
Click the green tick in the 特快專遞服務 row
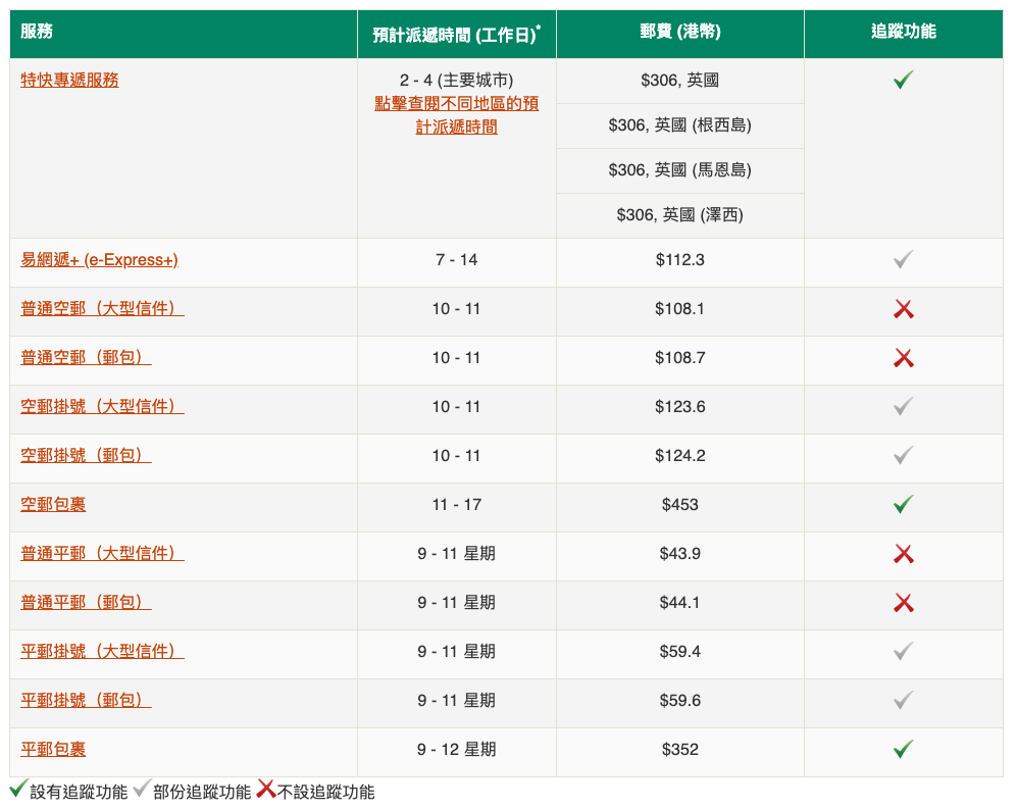pyautogui.click(x=903, y=80)
